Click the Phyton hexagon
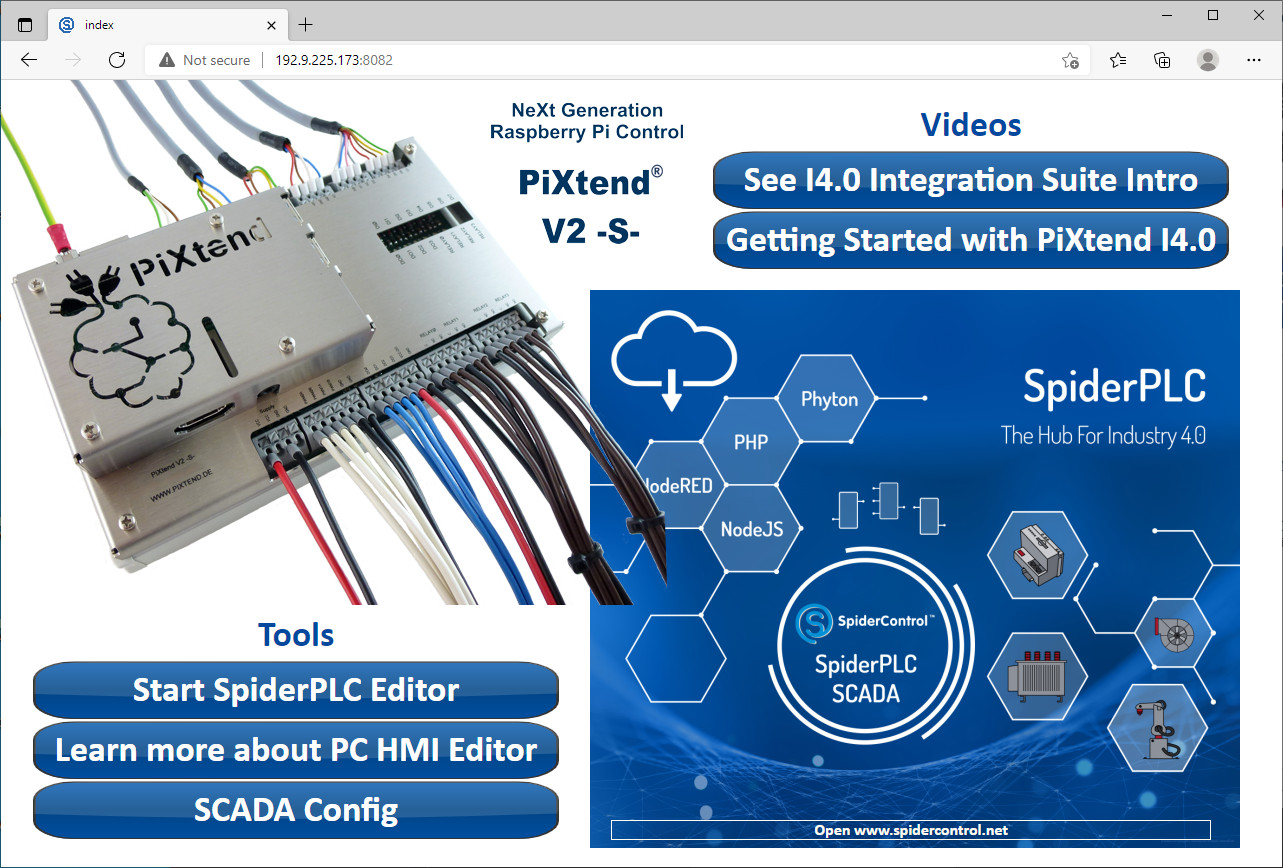This screenshot has width=1283, height=868. point(829,399)
